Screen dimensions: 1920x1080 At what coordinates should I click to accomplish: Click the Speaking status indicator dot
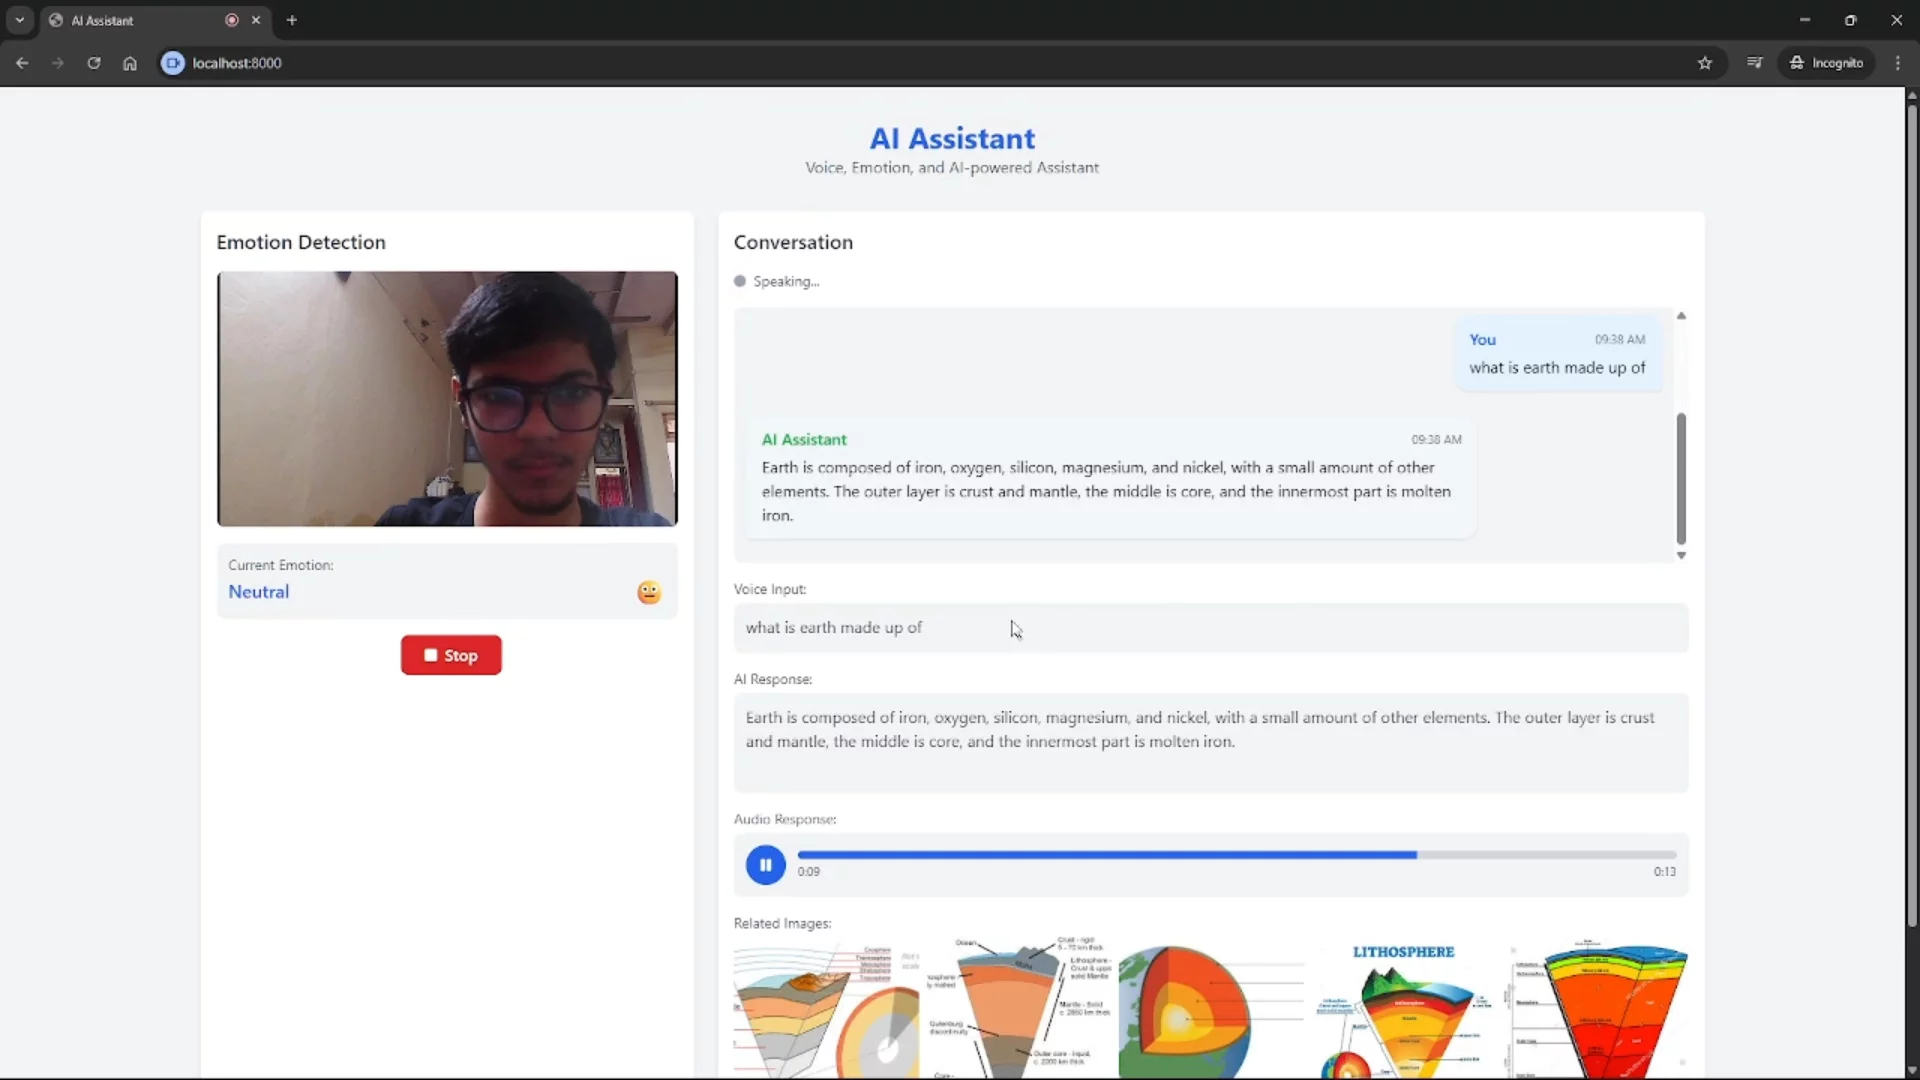(x=740, y=281)
